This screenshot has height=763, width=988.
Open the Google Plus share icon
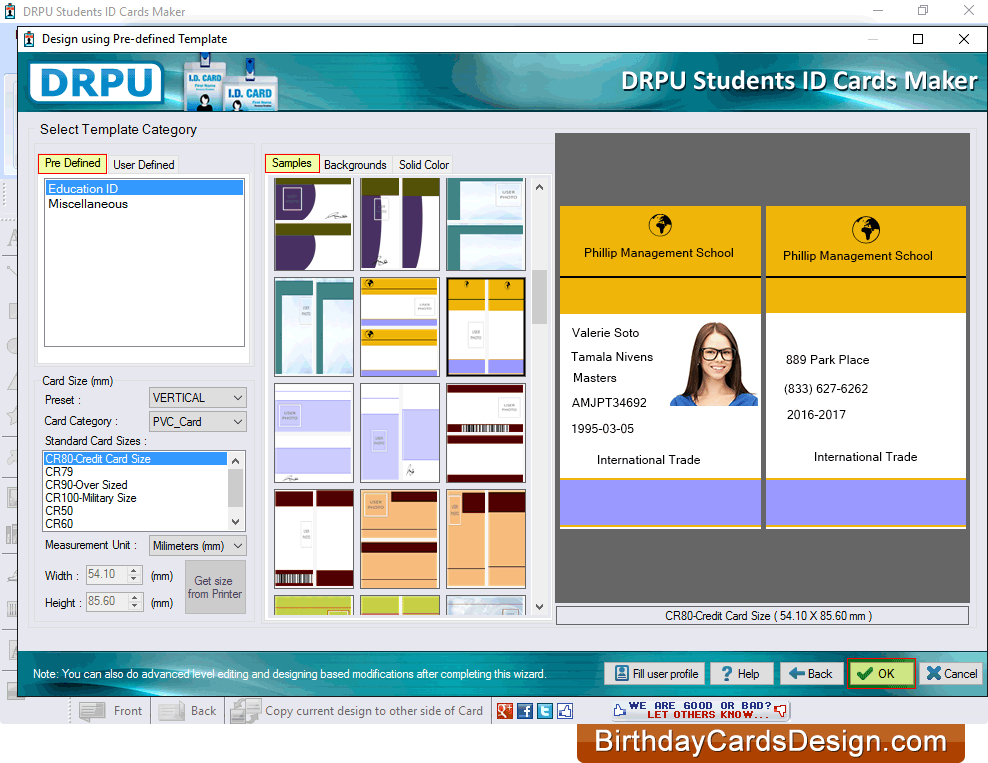tap(504, 711)
